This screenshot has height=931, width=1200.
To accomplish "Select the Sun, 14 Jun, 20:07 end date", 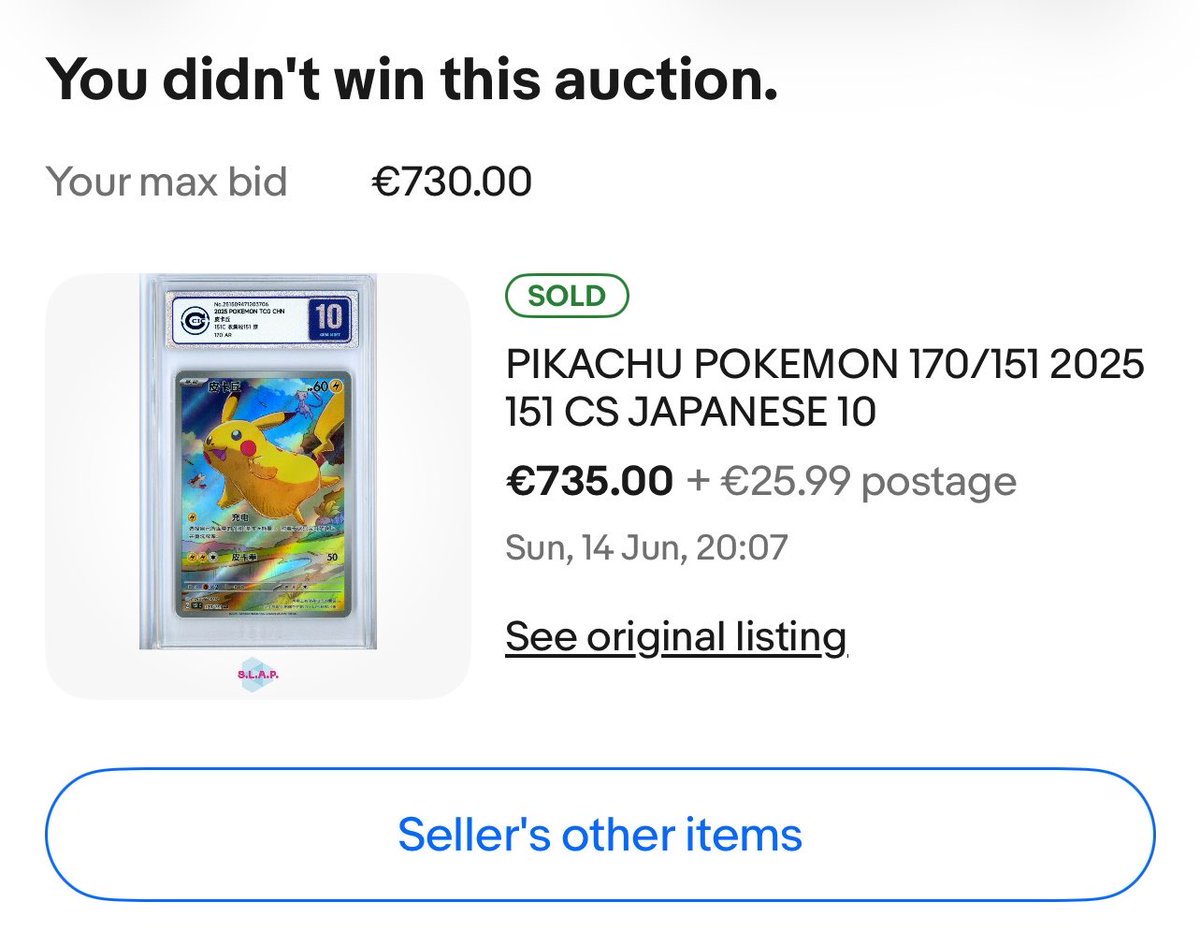I will [647, 548].
